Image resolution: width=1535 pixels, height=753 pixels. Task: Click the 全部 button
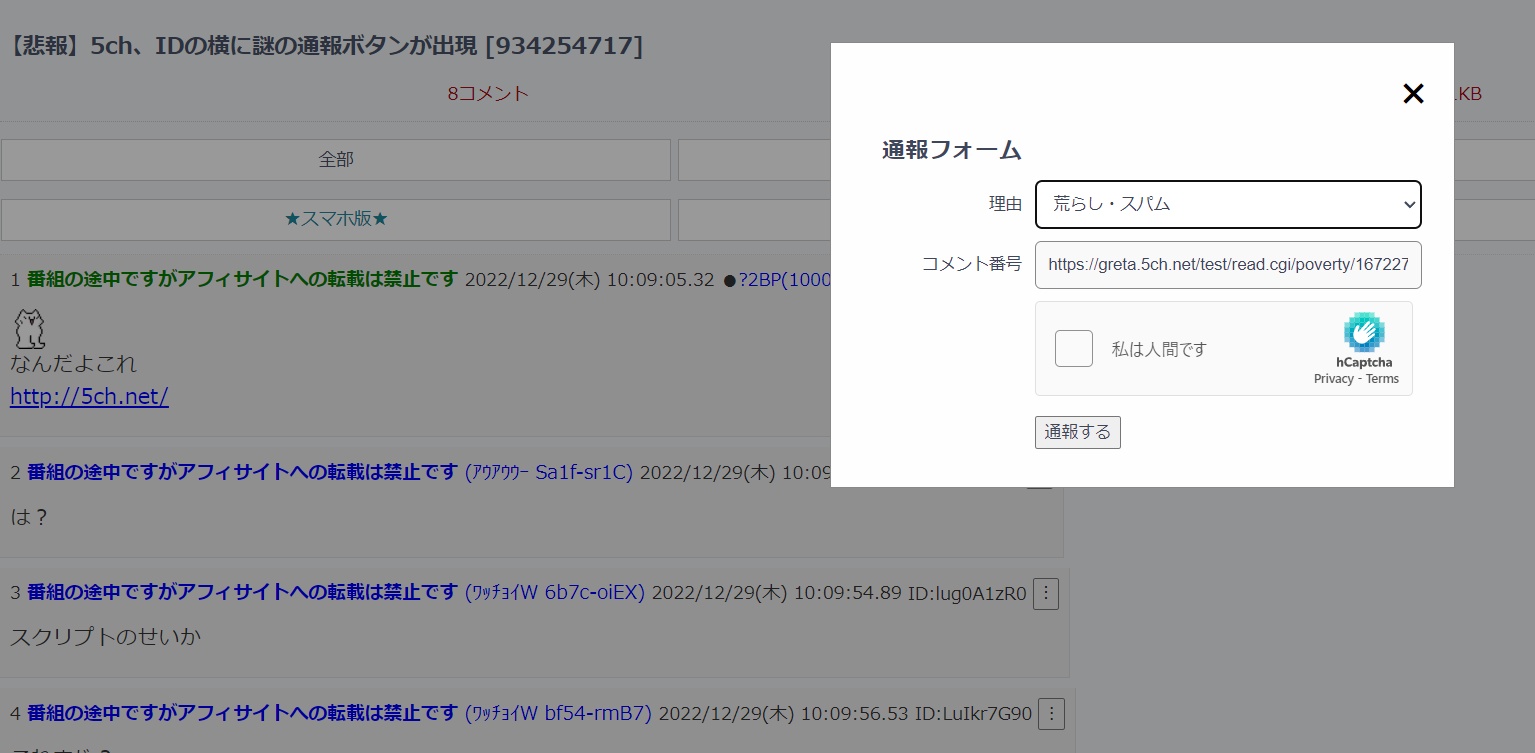click(x=336, y=159)
